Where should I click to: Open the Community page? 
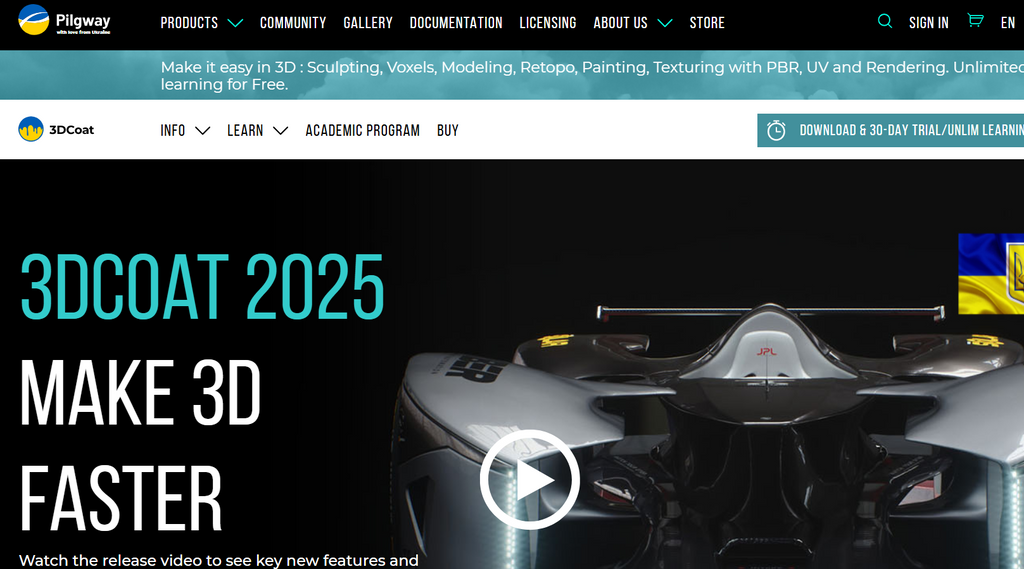click(x=293, y=22)
